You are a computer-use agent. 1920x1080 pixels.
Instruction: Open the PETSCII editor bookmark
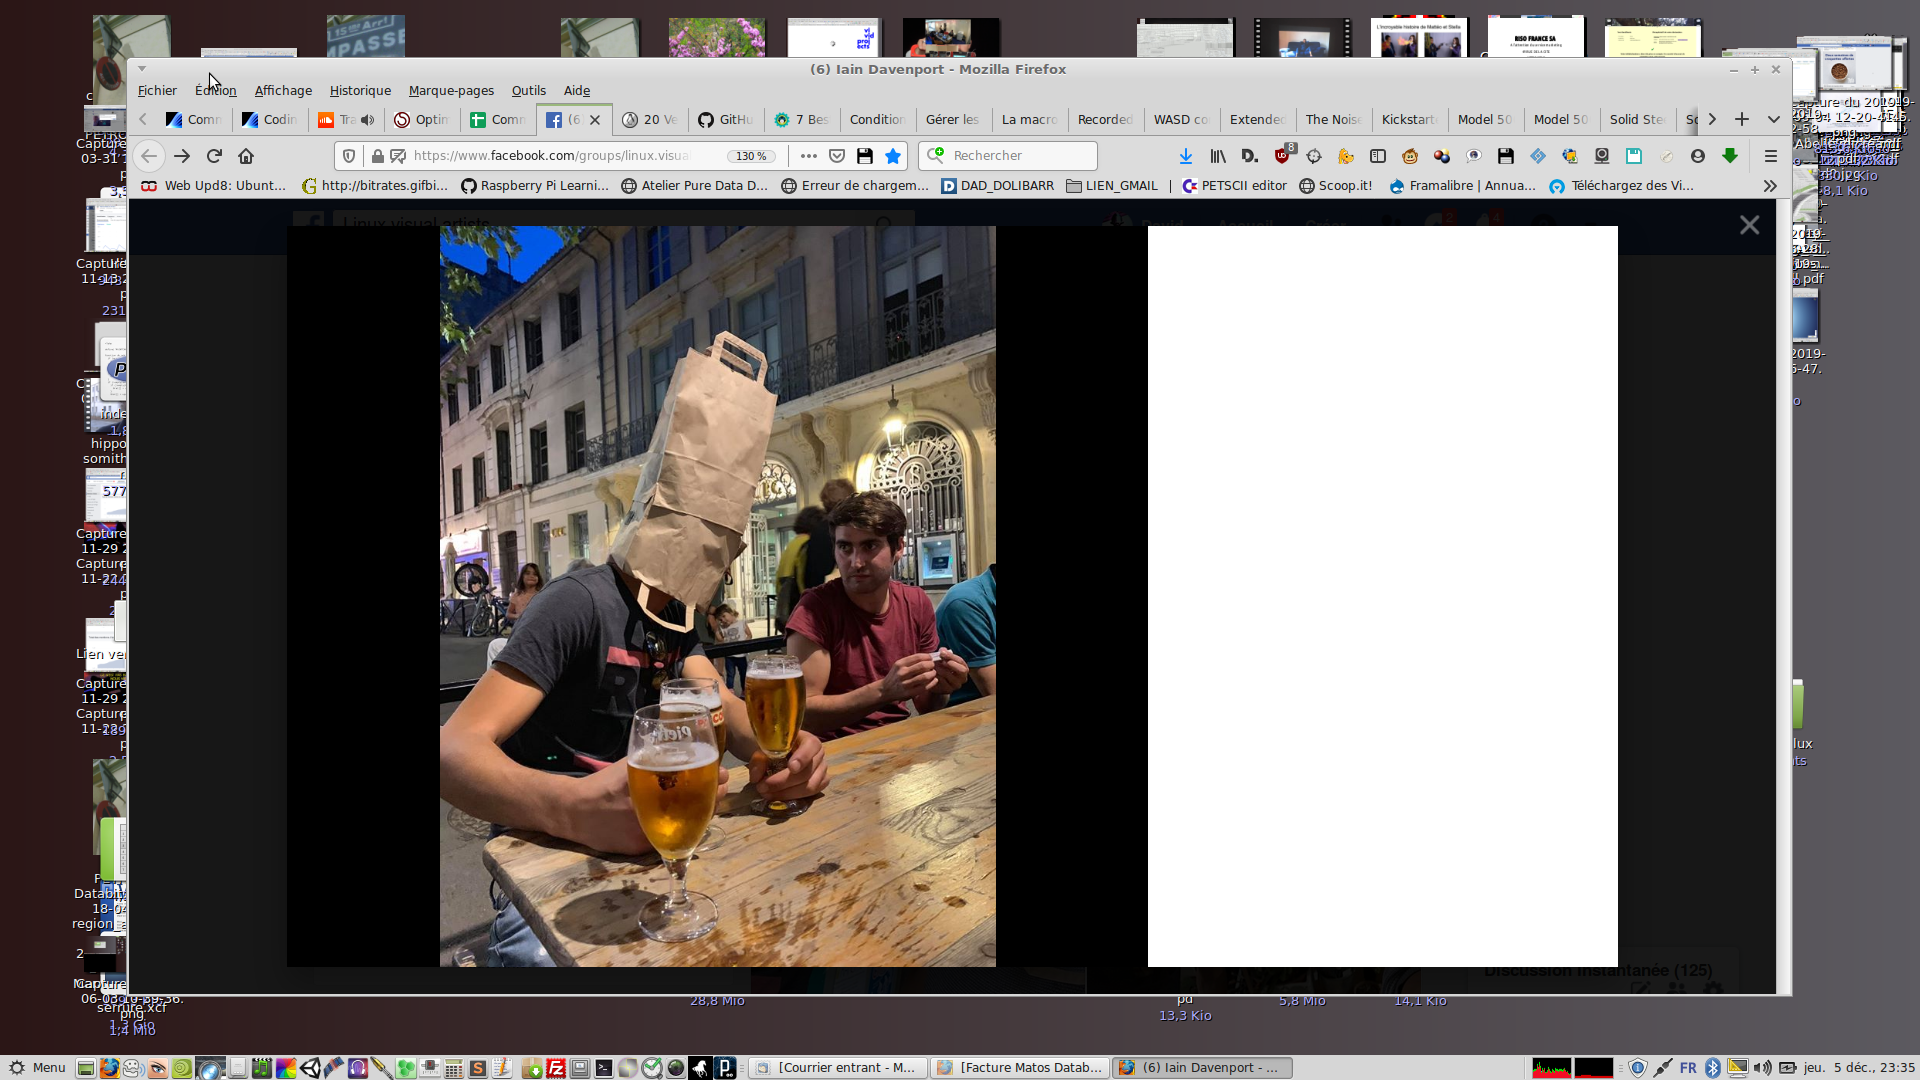[1235, 186]
